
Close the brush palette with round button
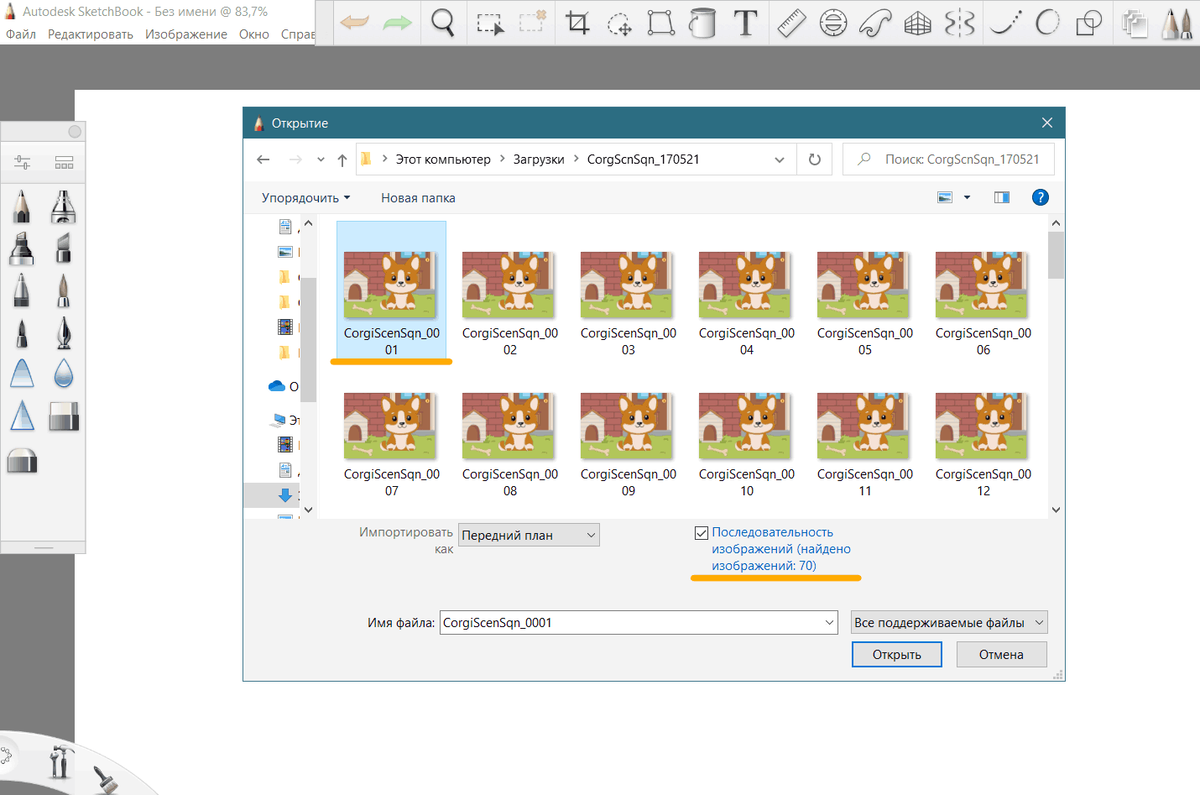74,132
